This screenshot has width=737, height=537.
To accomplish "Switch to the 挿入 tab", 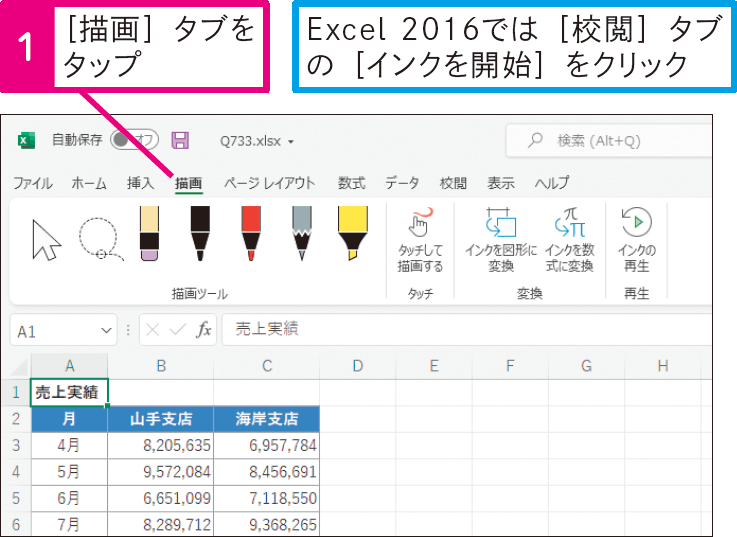I will click(x=141, y=183).
